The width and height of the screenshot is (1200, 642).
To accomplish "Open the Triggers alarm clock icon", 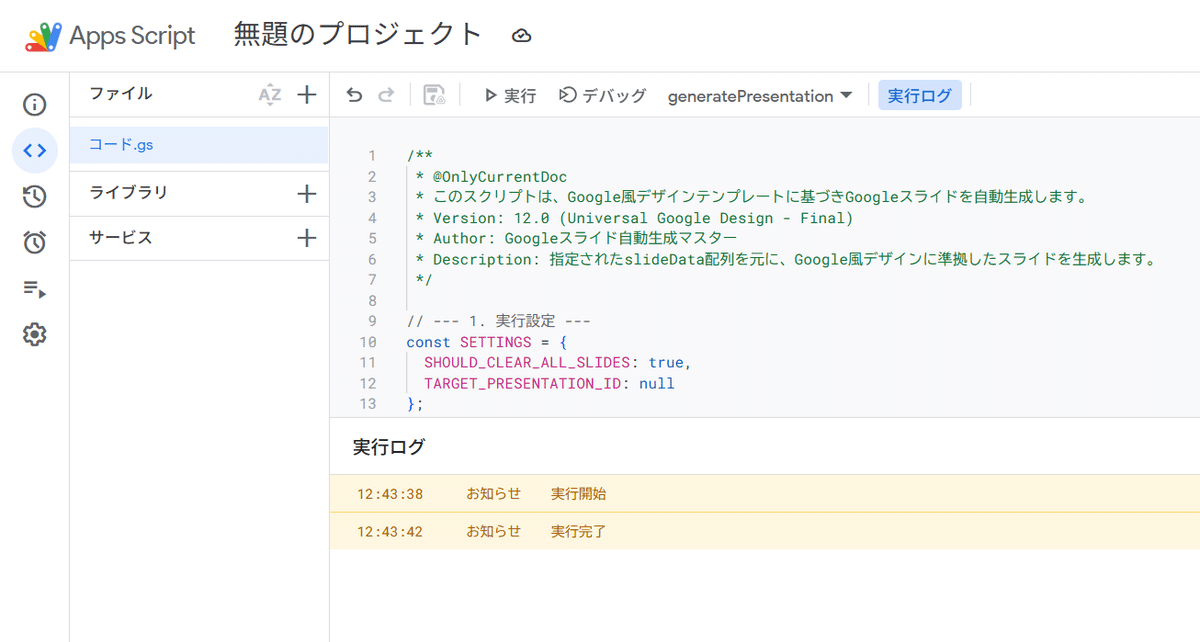I will click(x=35, y=242).
